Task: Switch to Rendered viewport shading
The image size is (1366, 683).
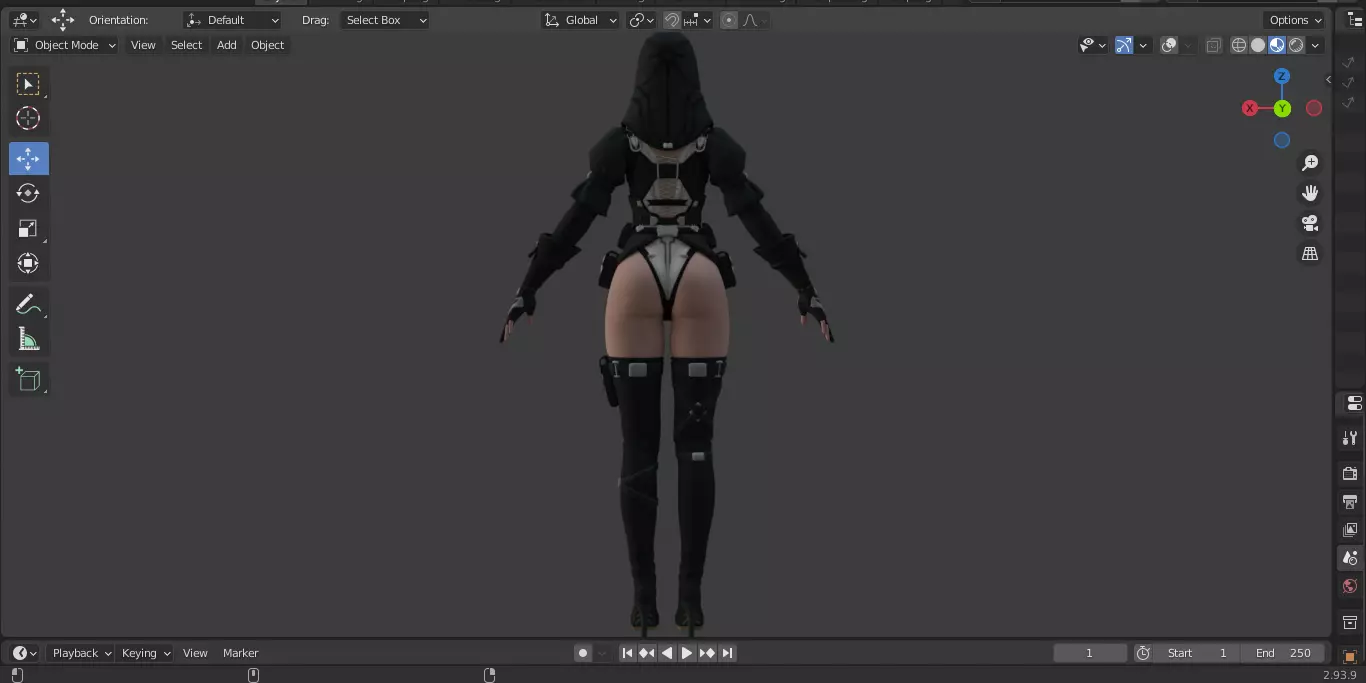Action: [x=1296, y=45]
